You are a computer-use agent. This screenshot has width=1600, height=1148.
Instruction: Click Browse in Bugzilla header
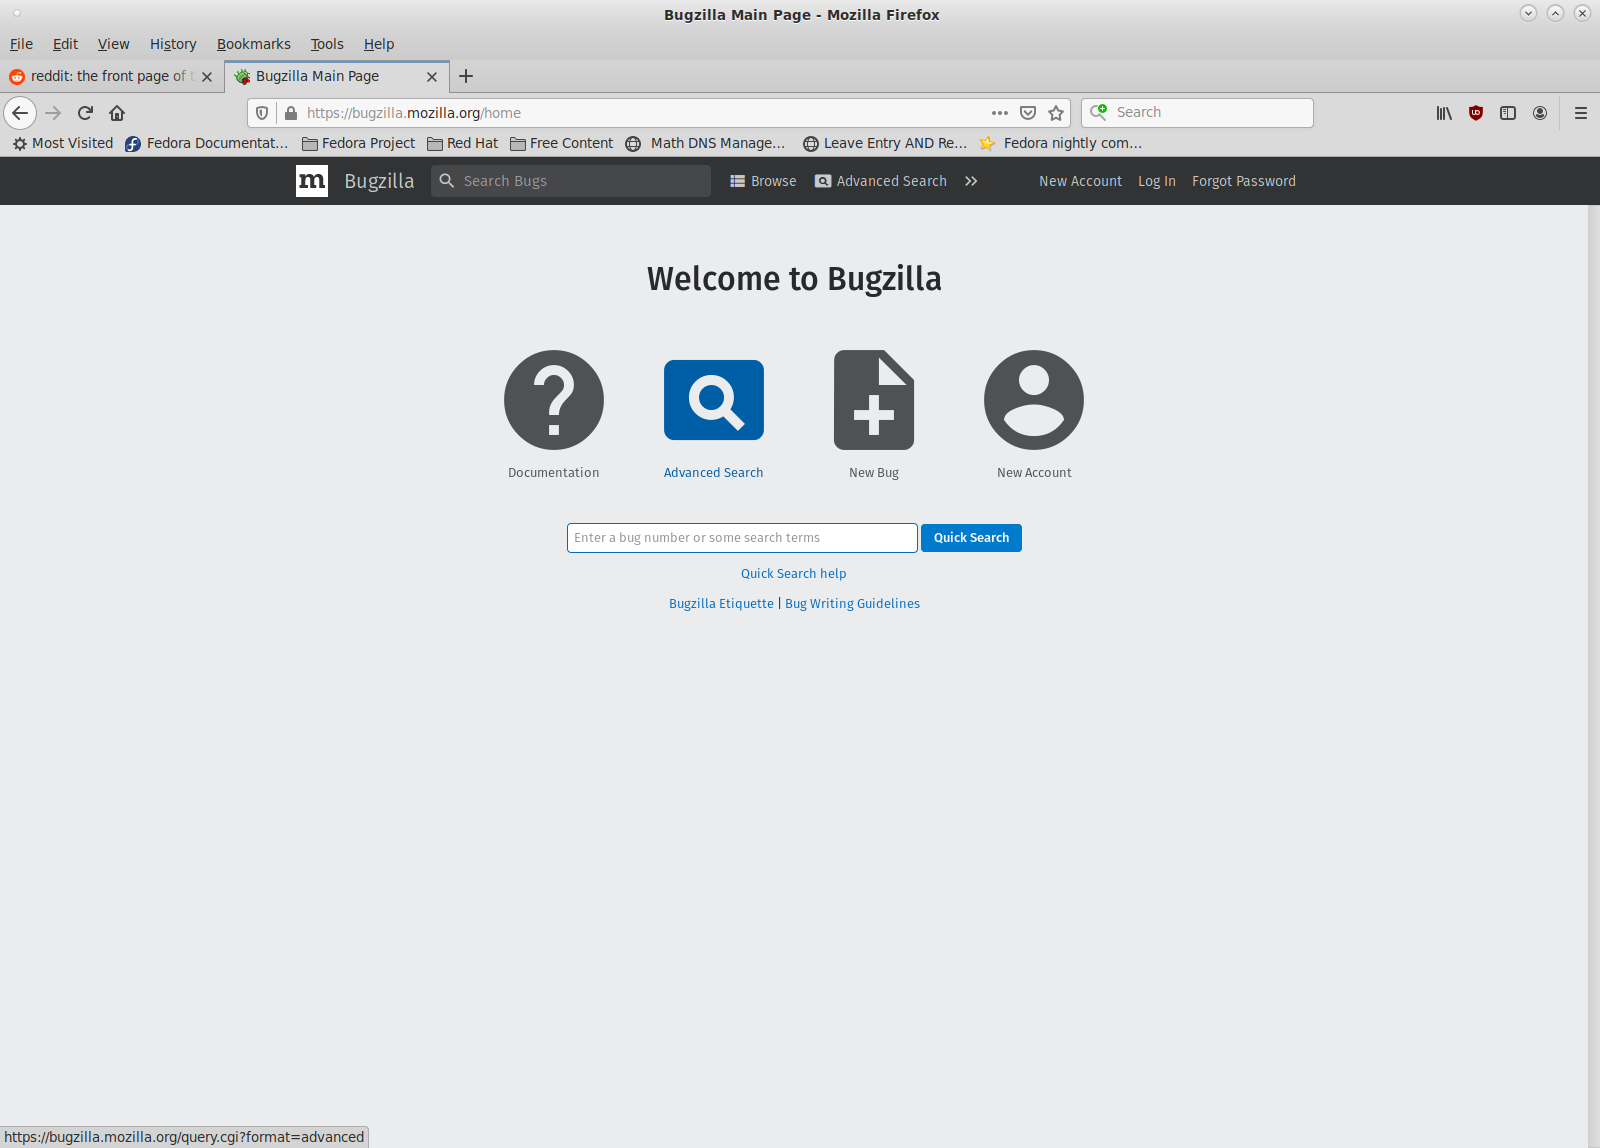click(x=763, y=181)
